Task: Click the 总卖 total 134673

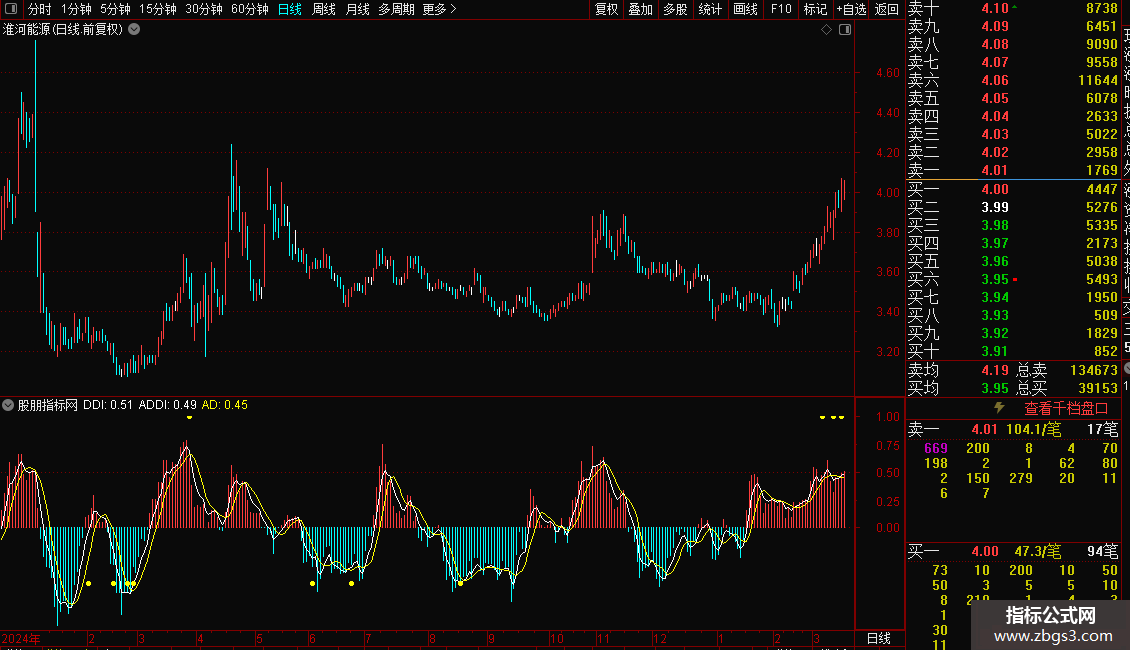Action: pyautogui.click(x=1093, y=370)
